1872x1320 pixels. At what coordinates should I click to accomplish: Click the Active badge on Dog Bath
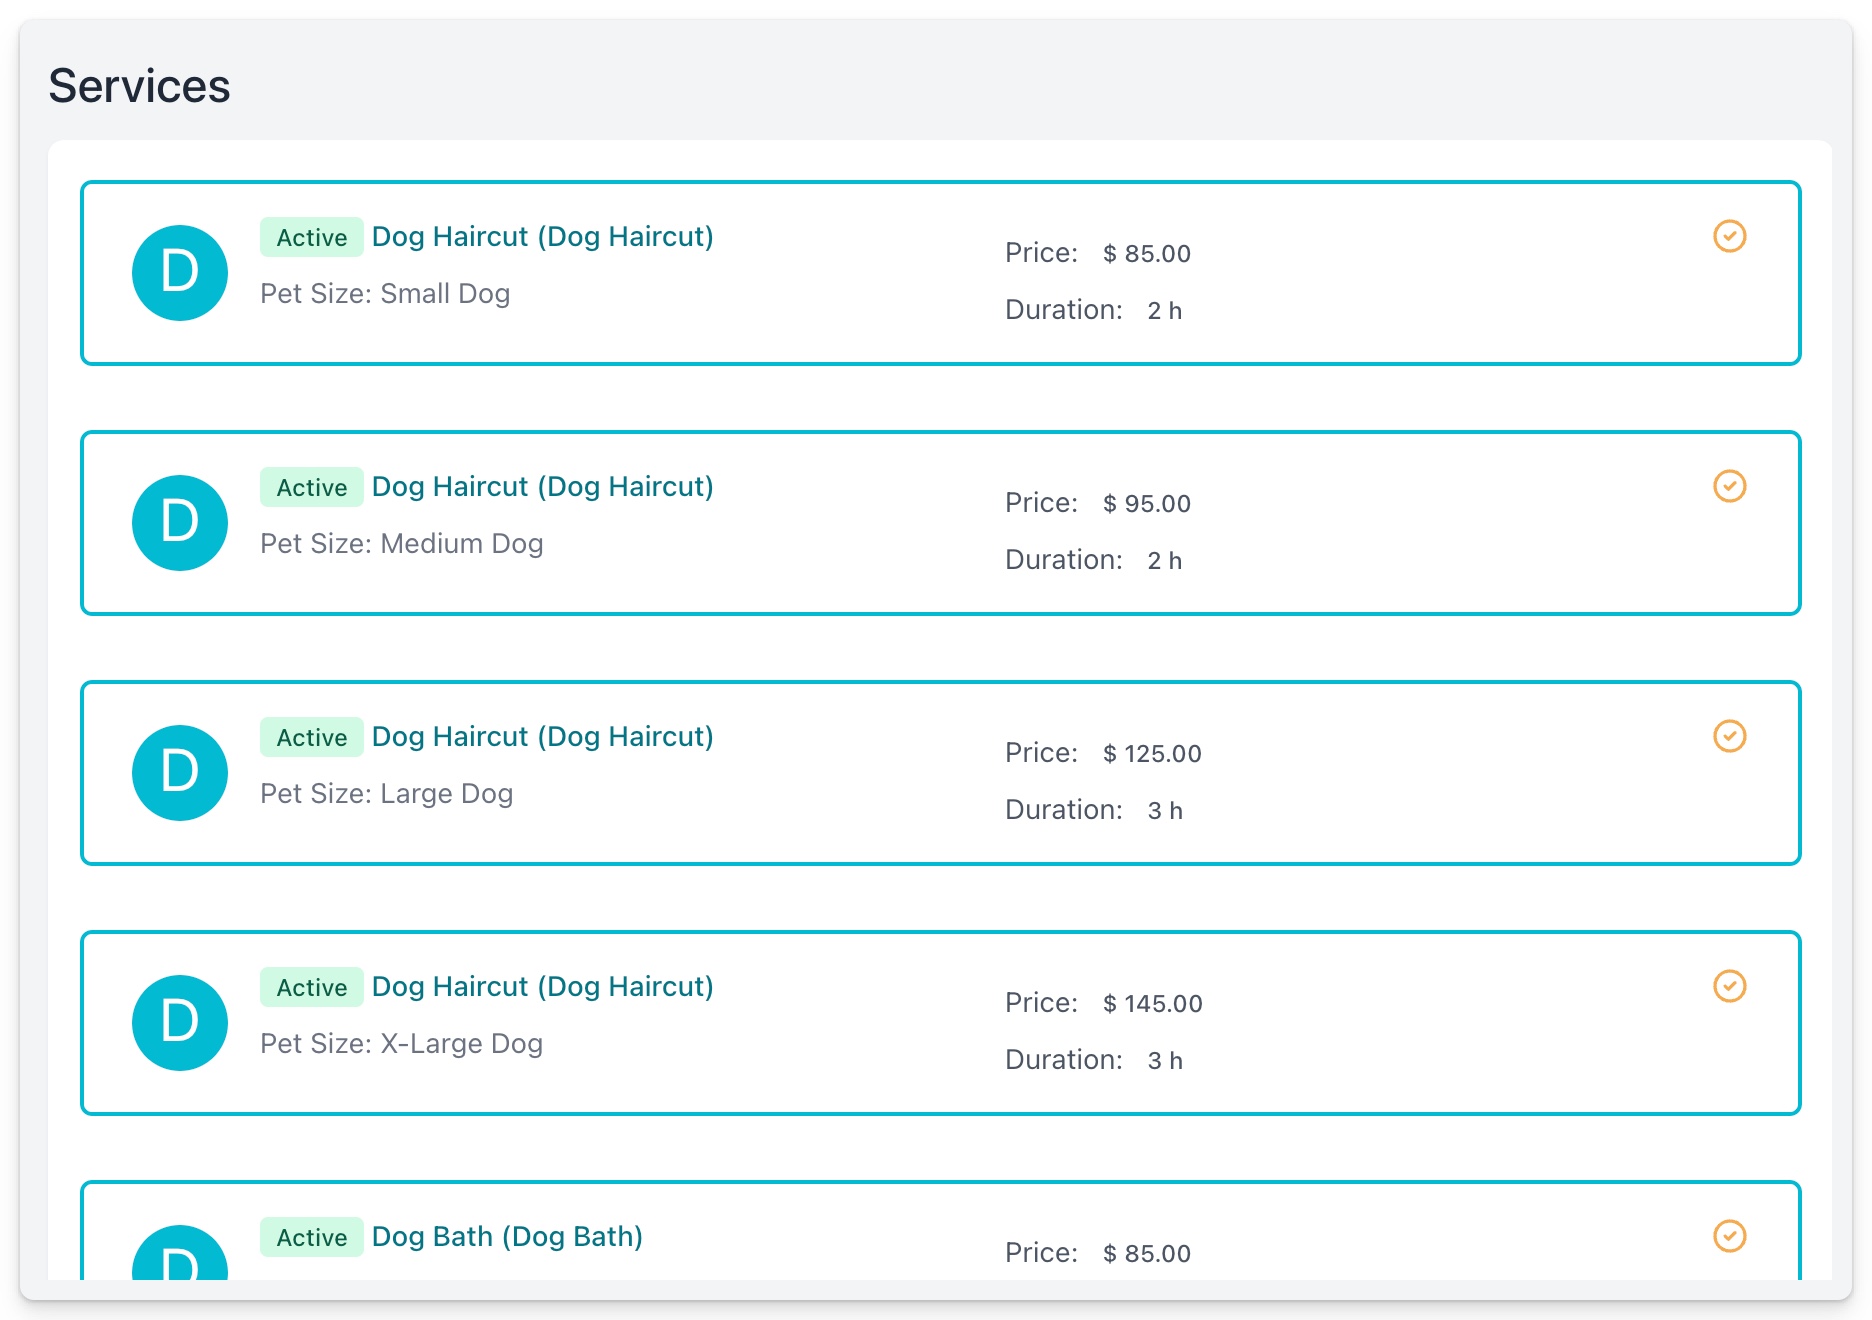click(311, 1237)
